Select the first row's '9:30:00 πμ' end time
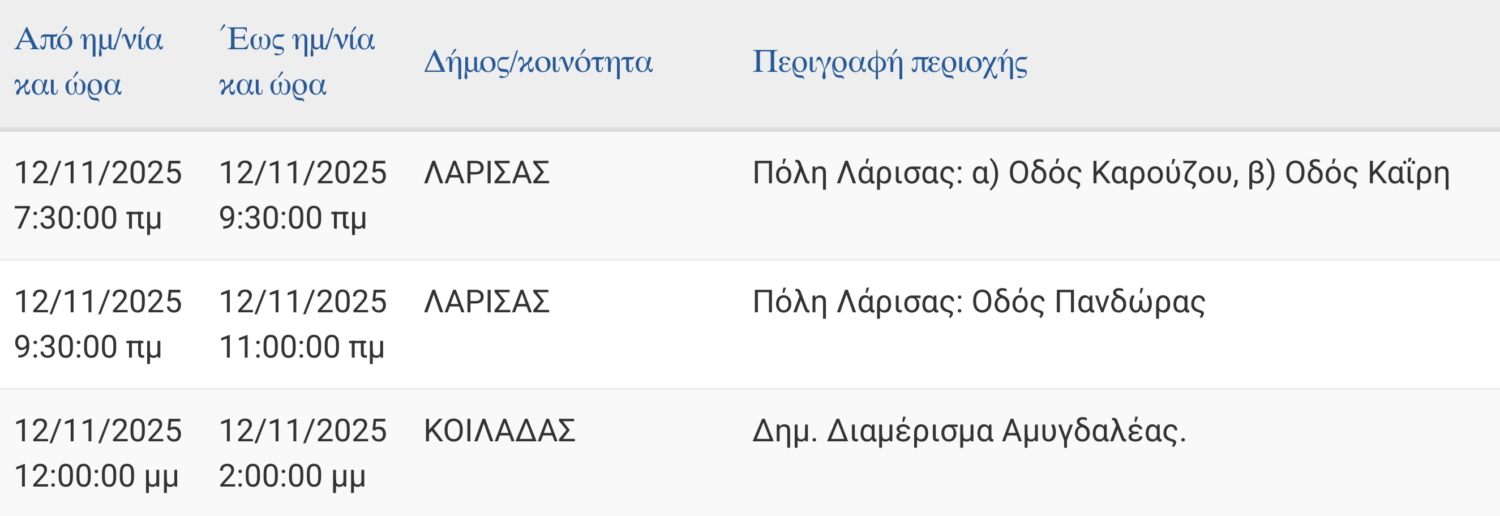Image resolution: width=1500 pixels, height=516 pixels. pyautogui.click(x=293, y=218)
